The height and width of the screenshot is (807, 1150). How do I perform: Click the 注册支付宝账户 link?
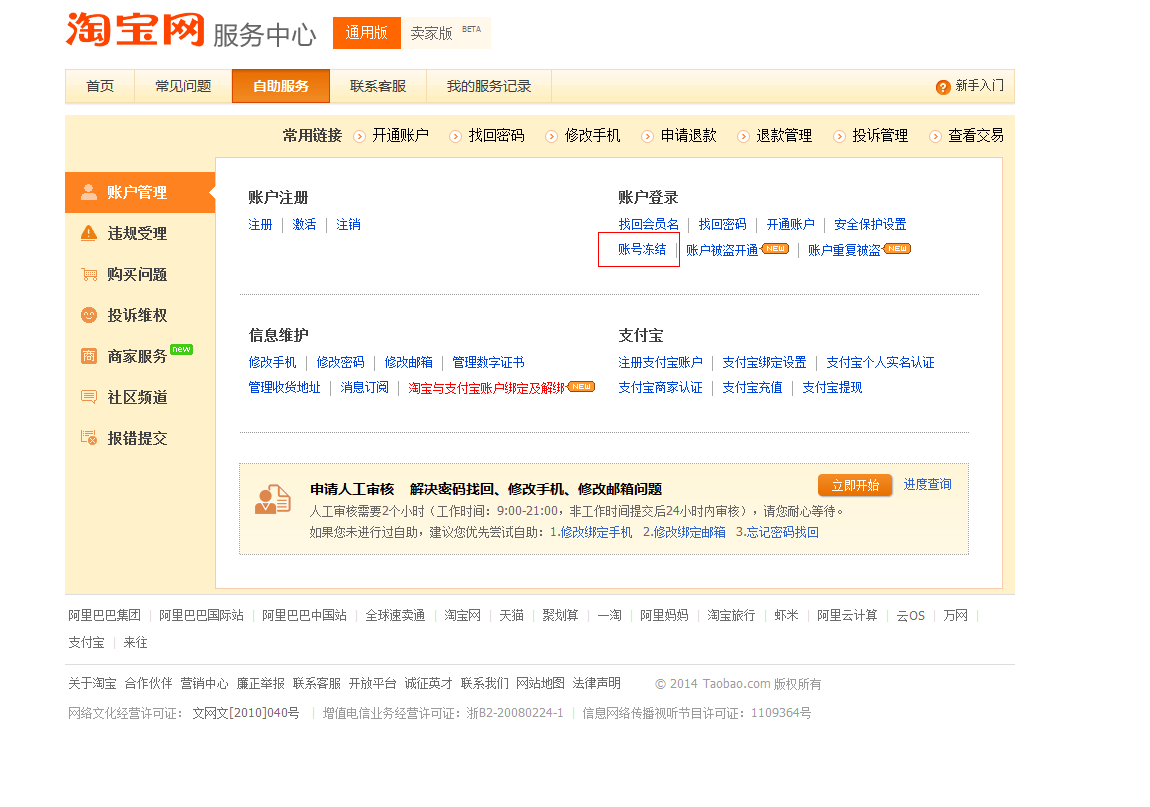660,362
